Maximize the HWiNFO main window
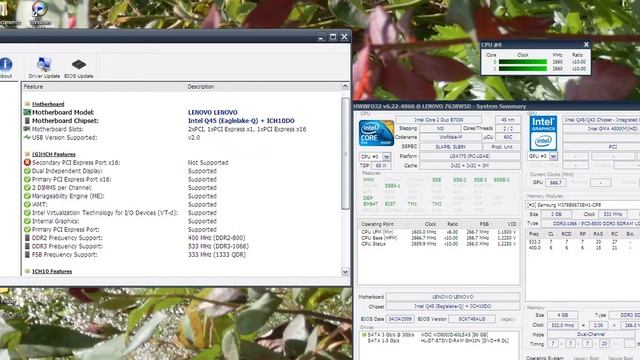Viewport: 640px width, 360px height. click(x=333, y=37)
